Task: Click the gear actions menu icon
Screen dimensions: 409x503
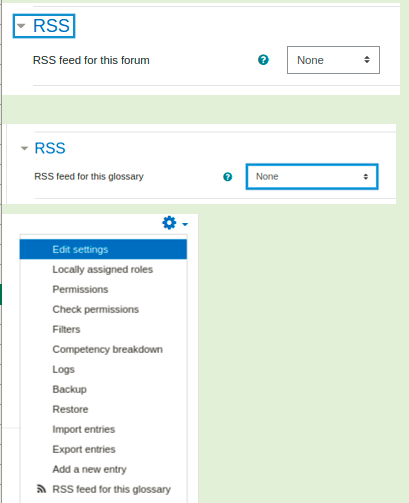Action: click(x=169, y=223)
